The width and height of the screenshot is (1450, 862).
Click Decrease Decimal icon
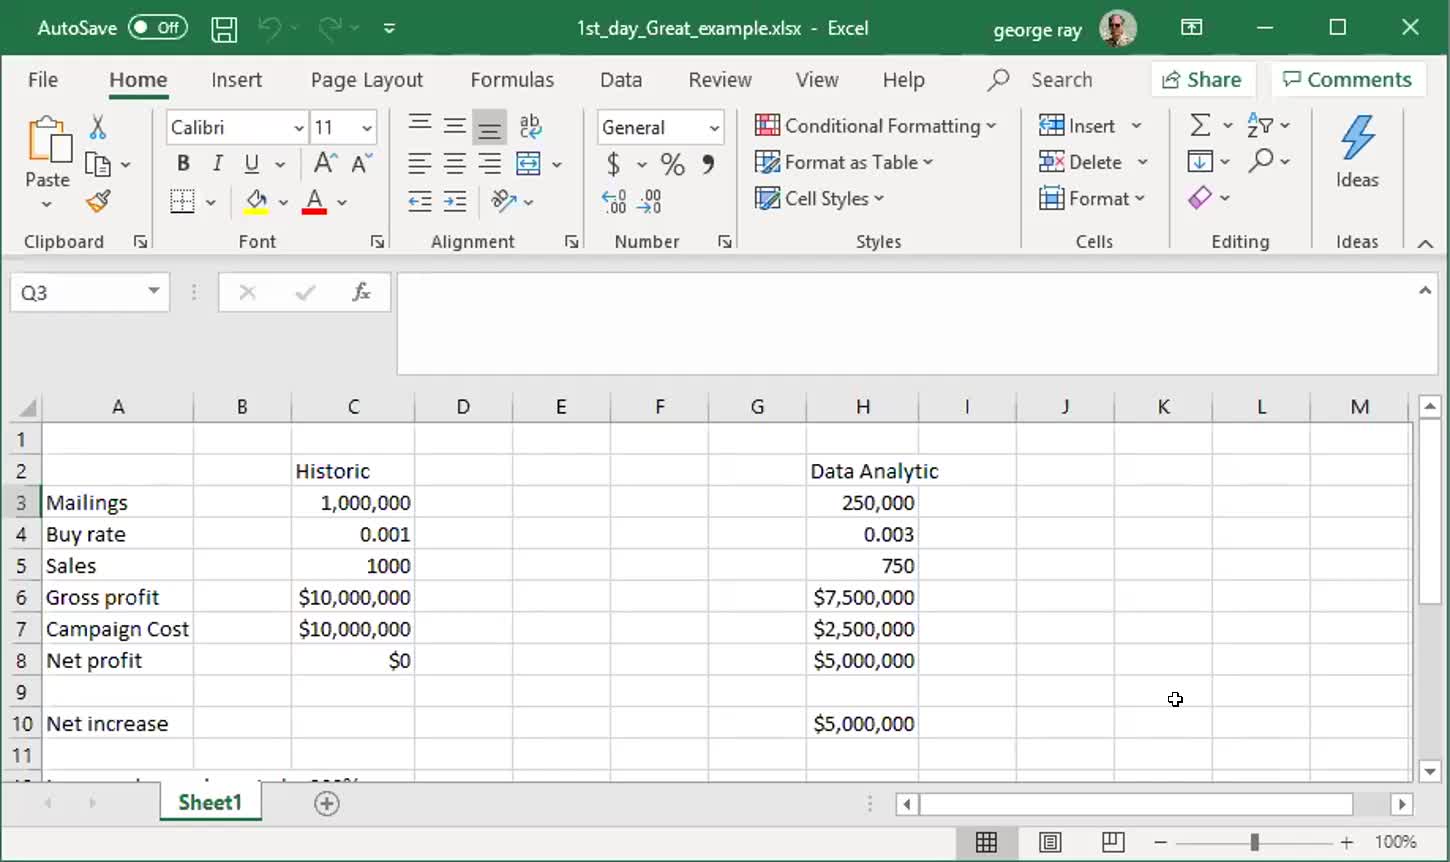click(649, 201)
